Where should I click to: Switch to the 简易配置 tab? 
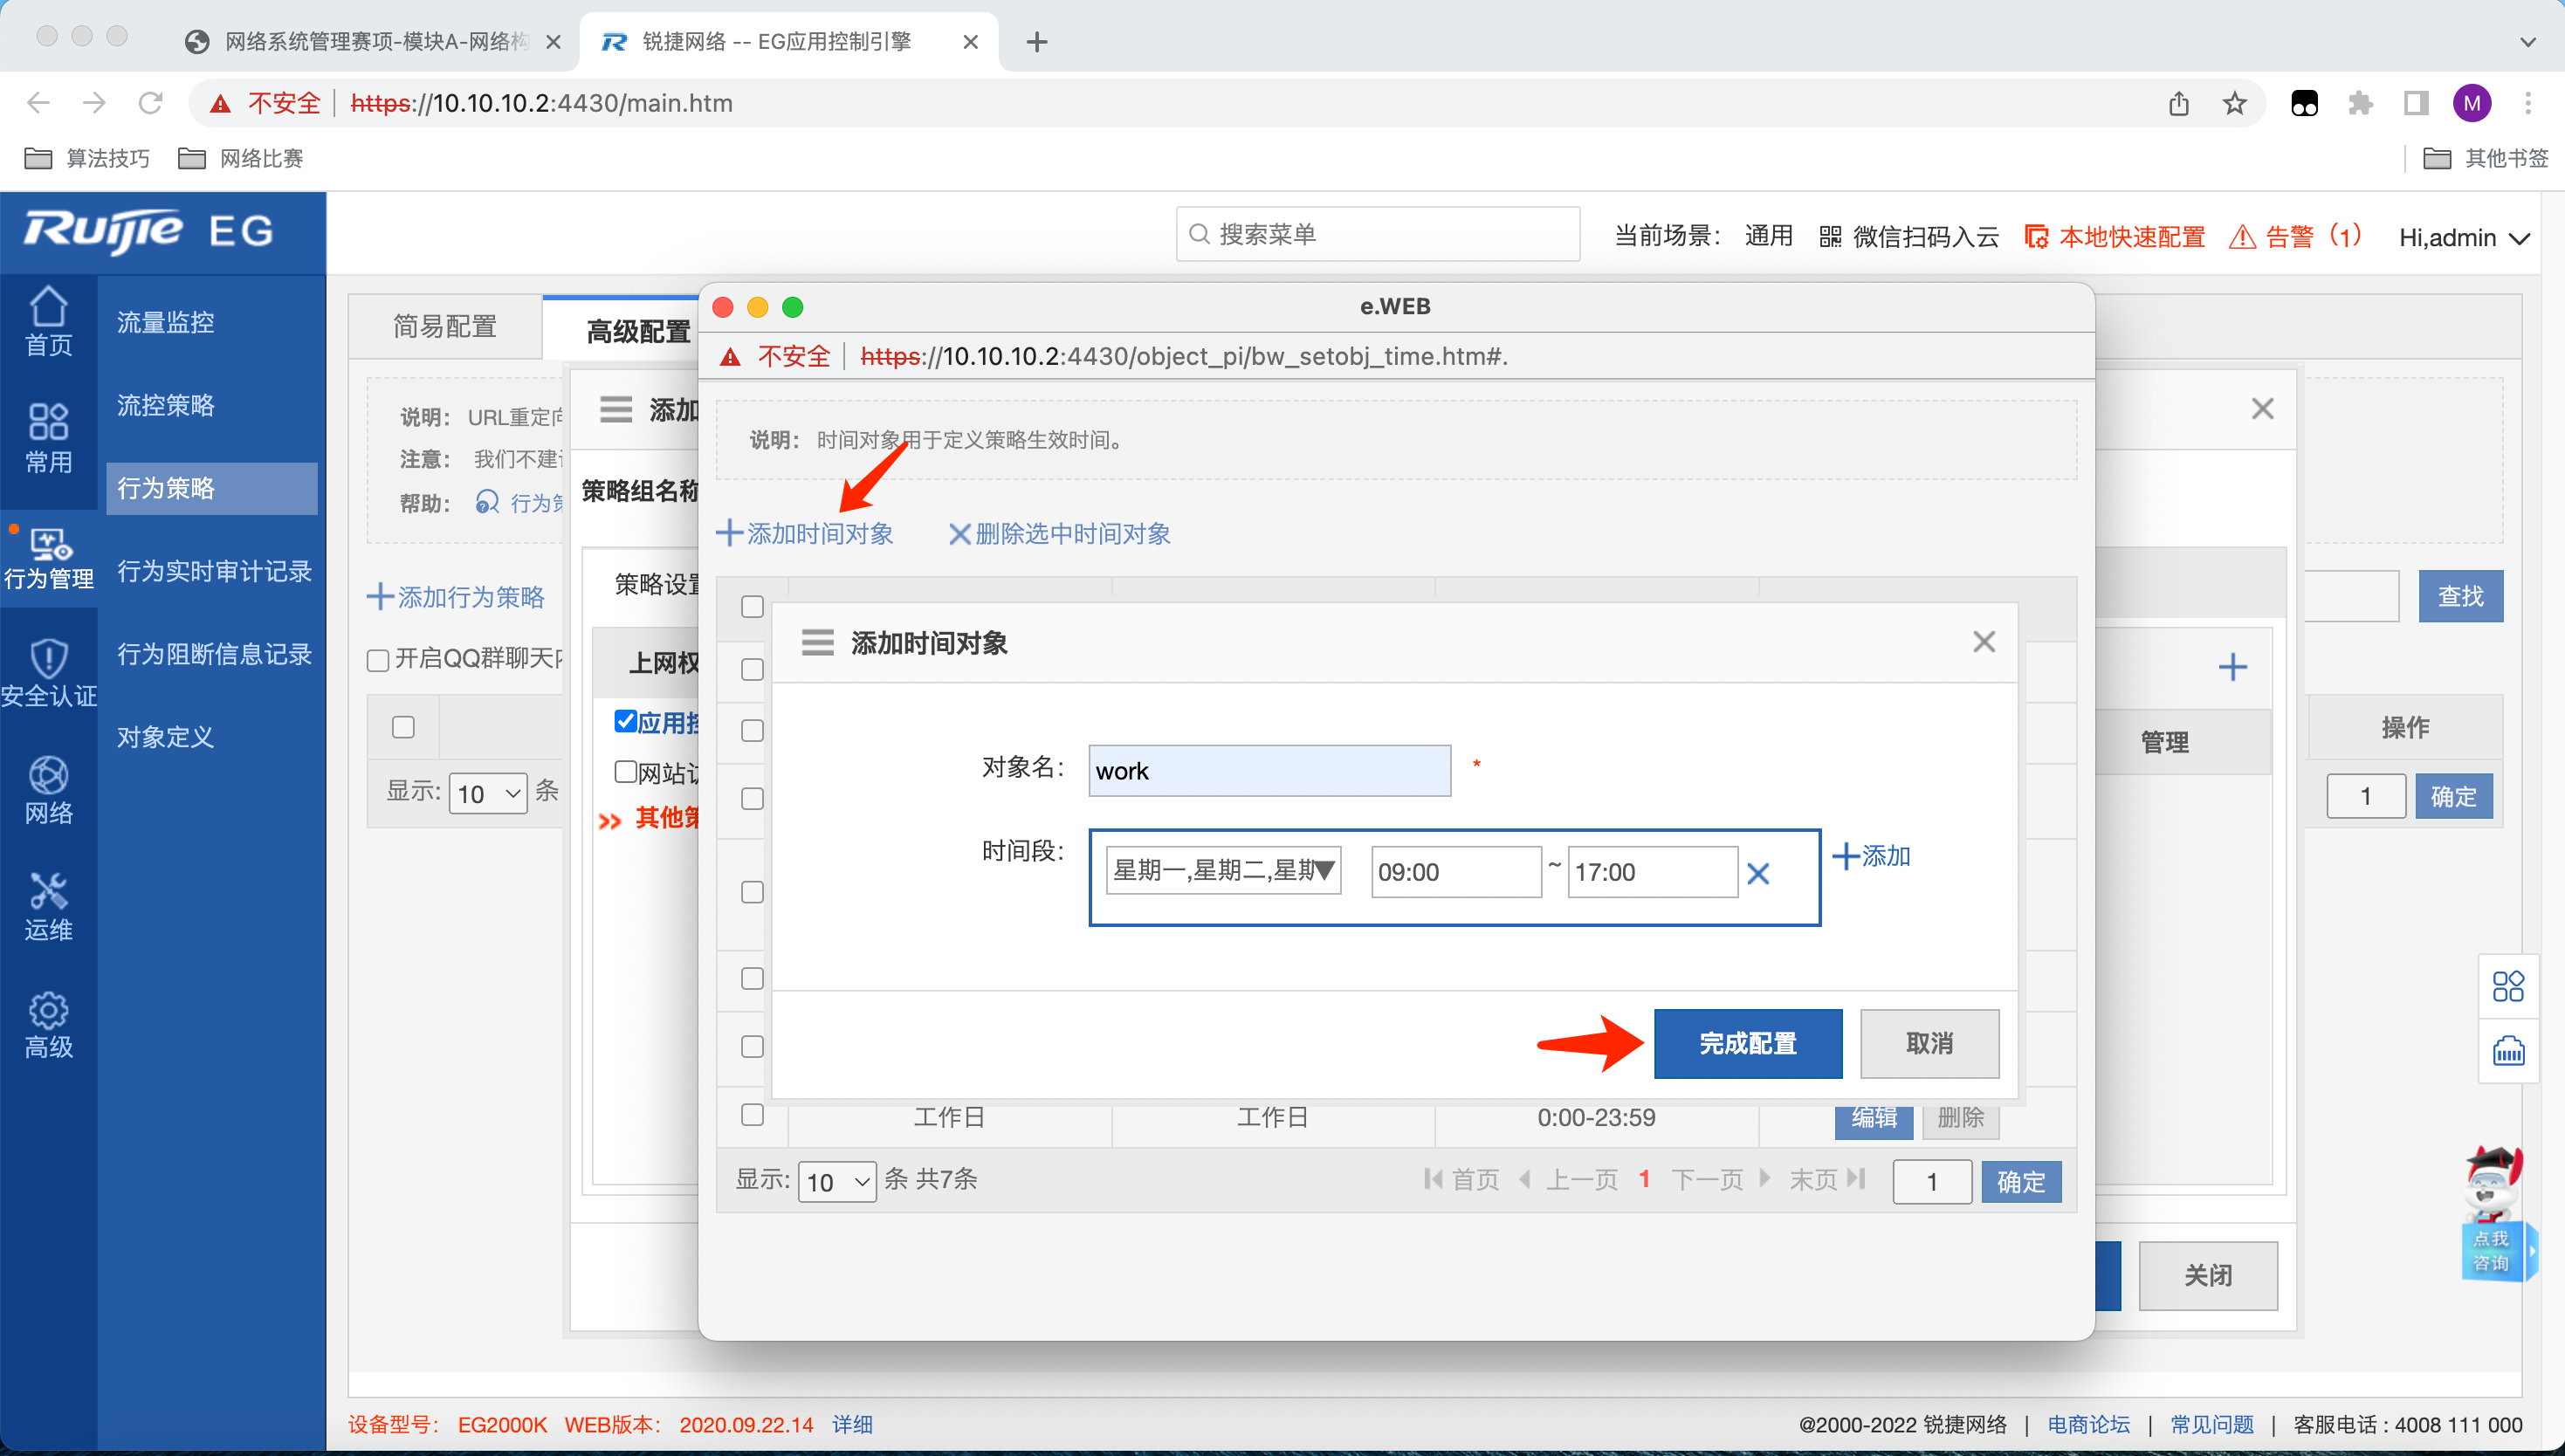(x=444, y=327)
